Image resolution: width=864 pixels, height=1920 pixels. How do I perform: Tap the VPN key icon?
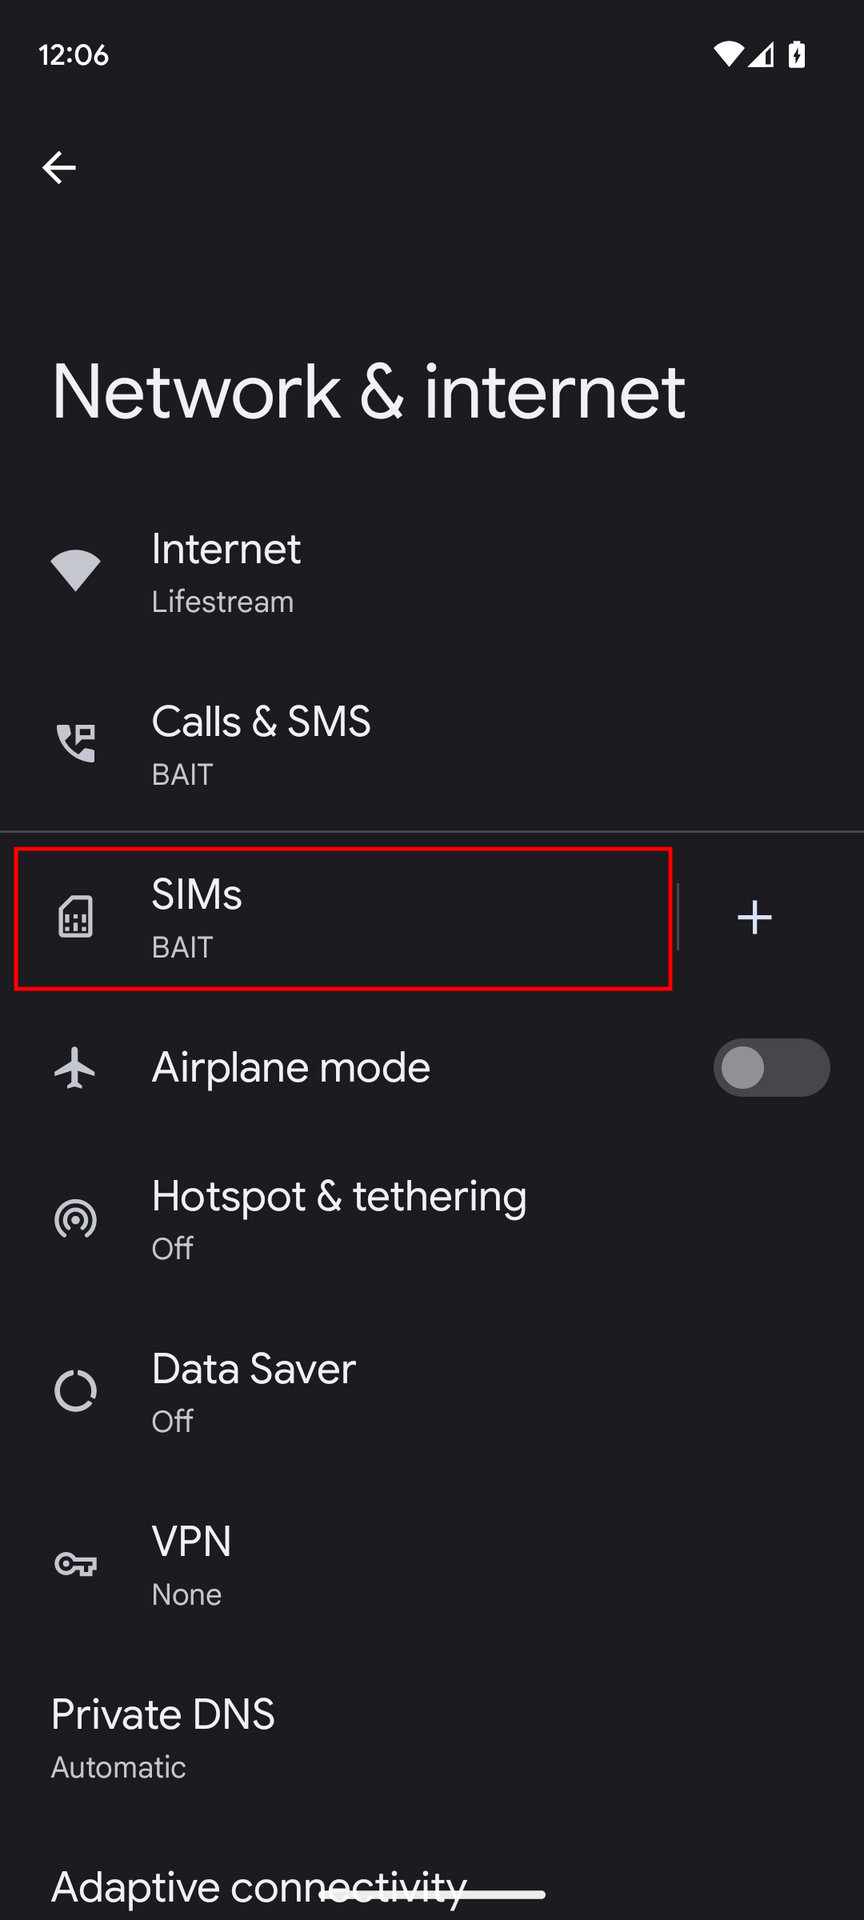coord(76,1564)
